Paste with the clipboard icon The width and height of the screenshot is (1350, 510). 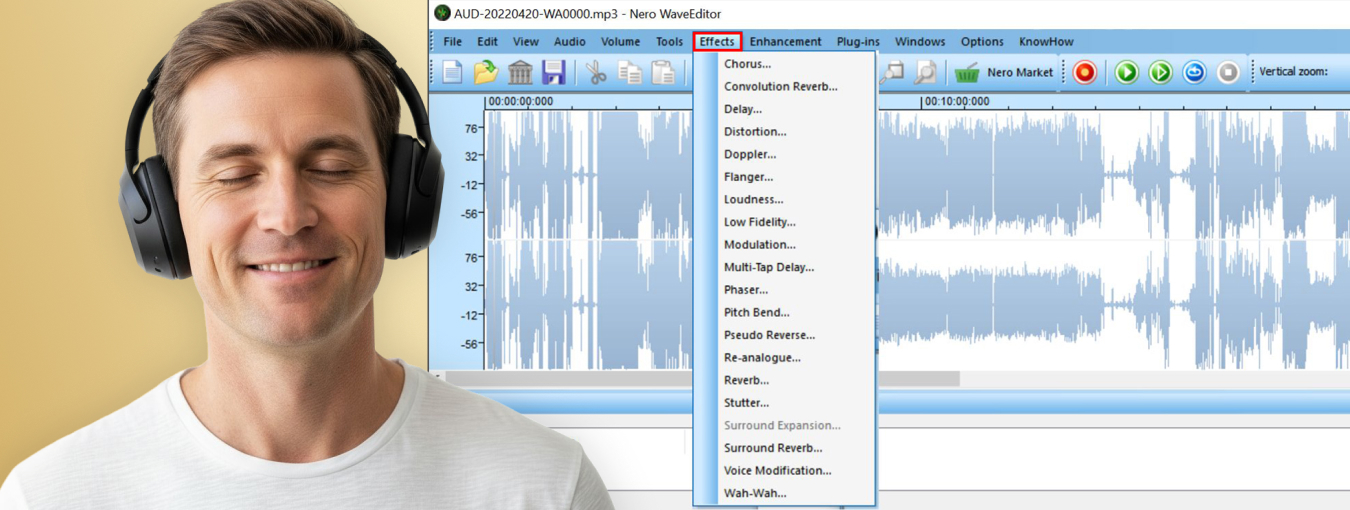(x=663, y=72)
